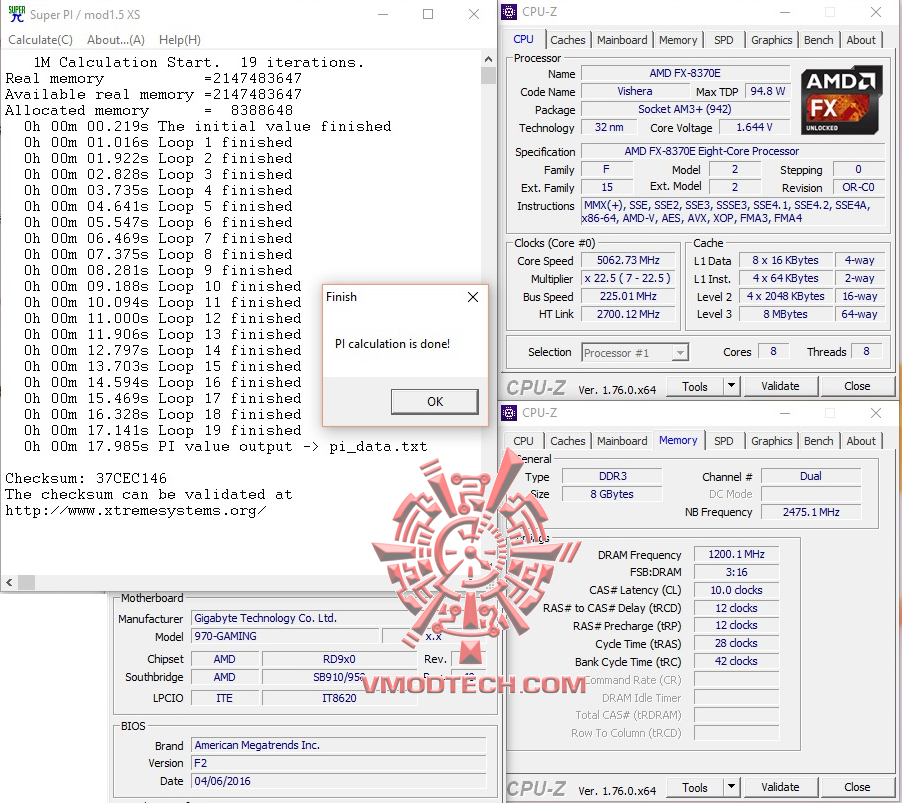Click the BIOS Brand American Megatrends Inc.
The height and width of the screenshot is (803, 902).
(x=338, y=745)
